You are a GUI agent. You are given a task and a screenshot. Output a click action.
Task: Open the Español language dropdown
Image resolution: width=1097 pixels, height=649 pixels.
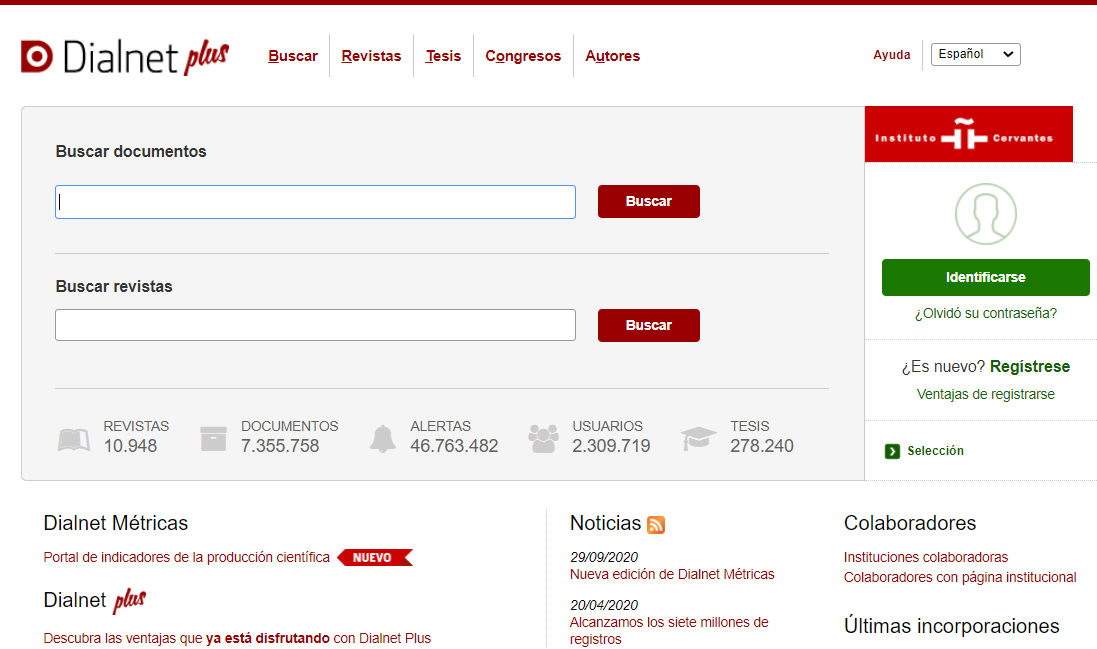(975, 55)
